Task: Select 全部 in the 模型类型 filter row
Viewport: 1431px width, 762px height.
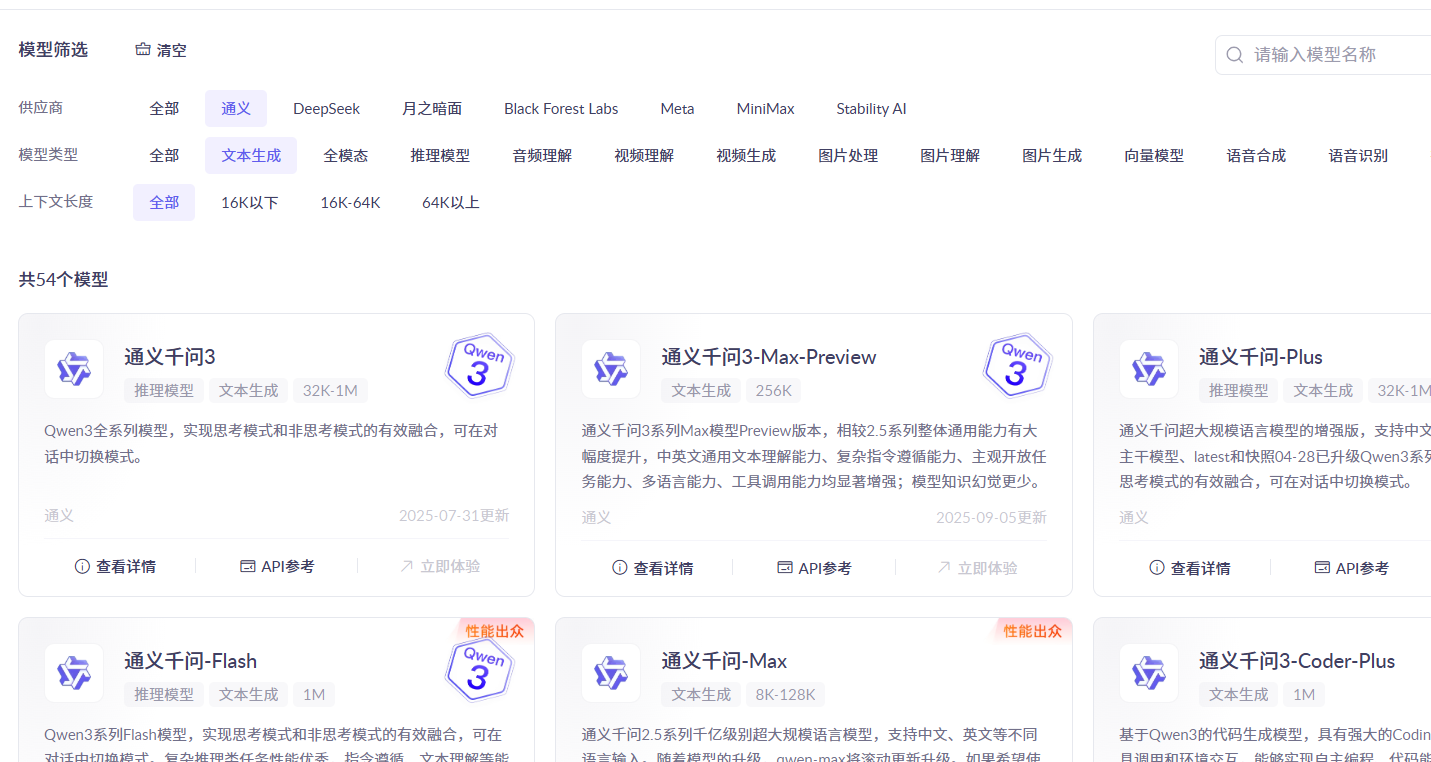Action: click(164, 155)
